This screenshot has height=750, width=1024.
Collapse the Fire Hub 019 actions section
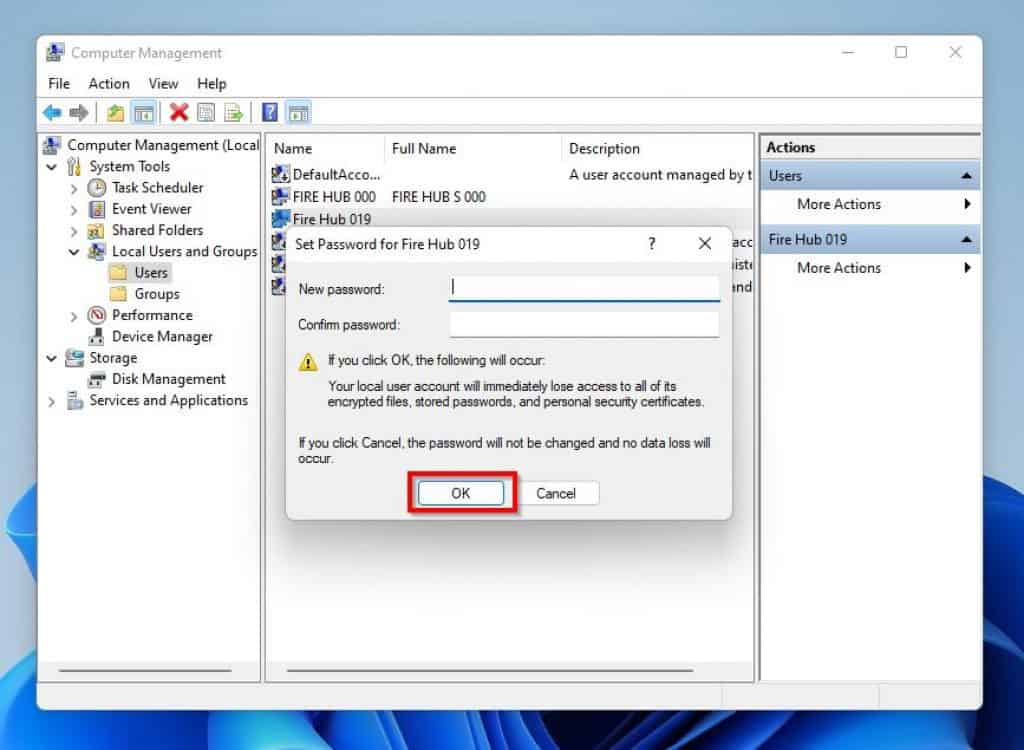click(967, 240)
